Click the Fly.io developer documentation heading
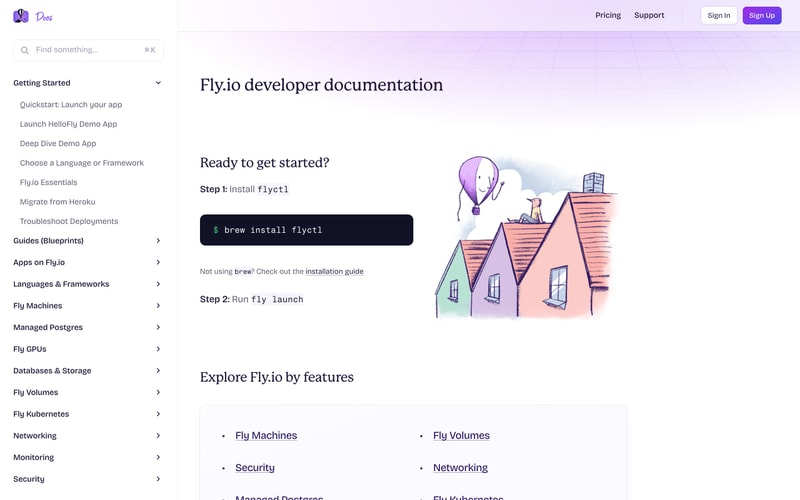800x500 pixels. click(321, 85)
